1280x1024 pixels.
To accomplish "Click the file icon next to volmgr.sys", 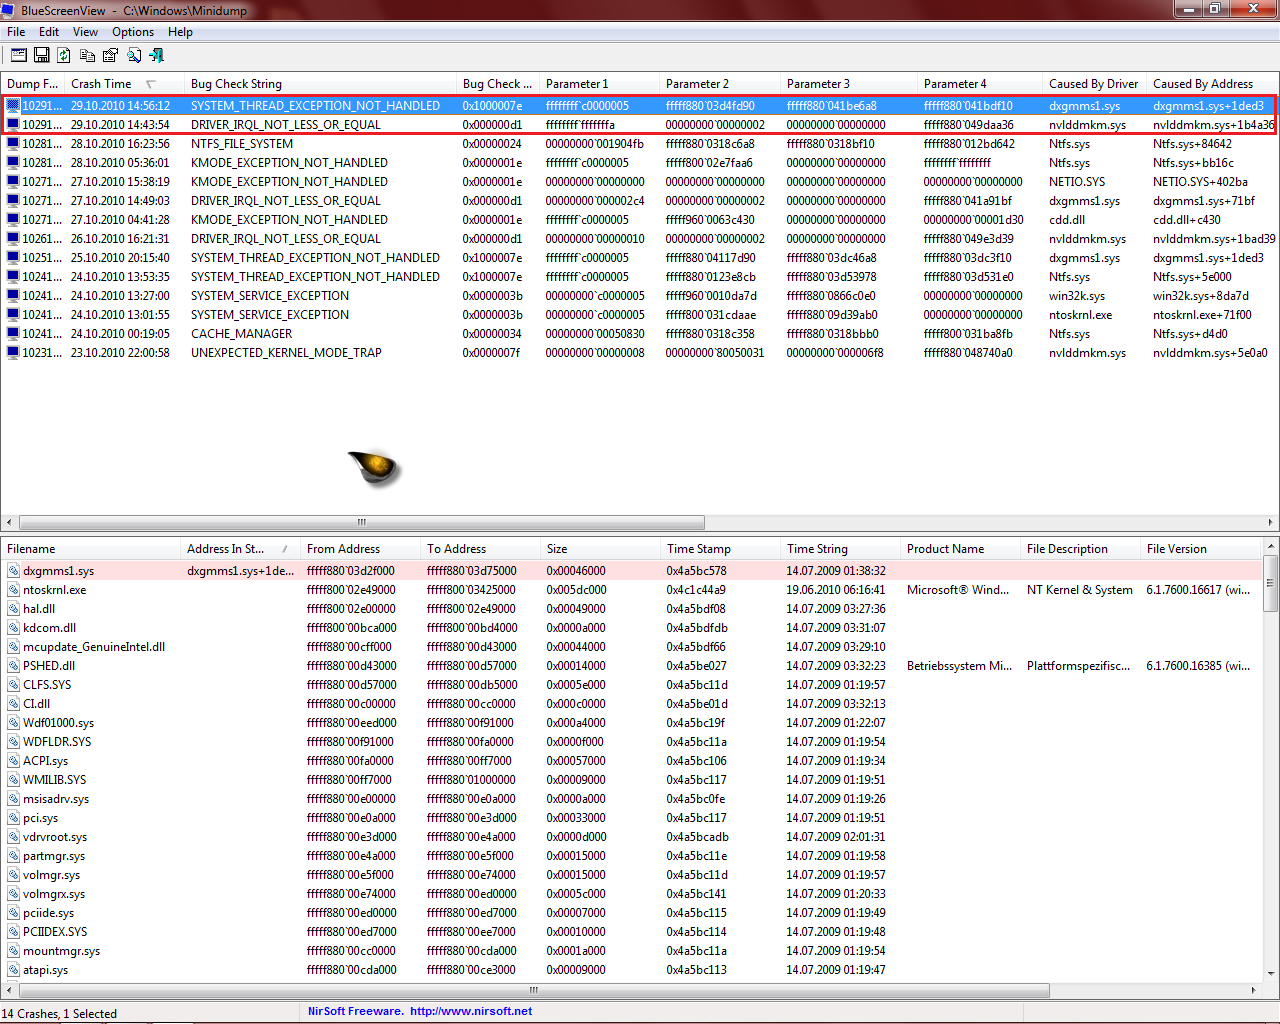I will [x=14, y=875].
